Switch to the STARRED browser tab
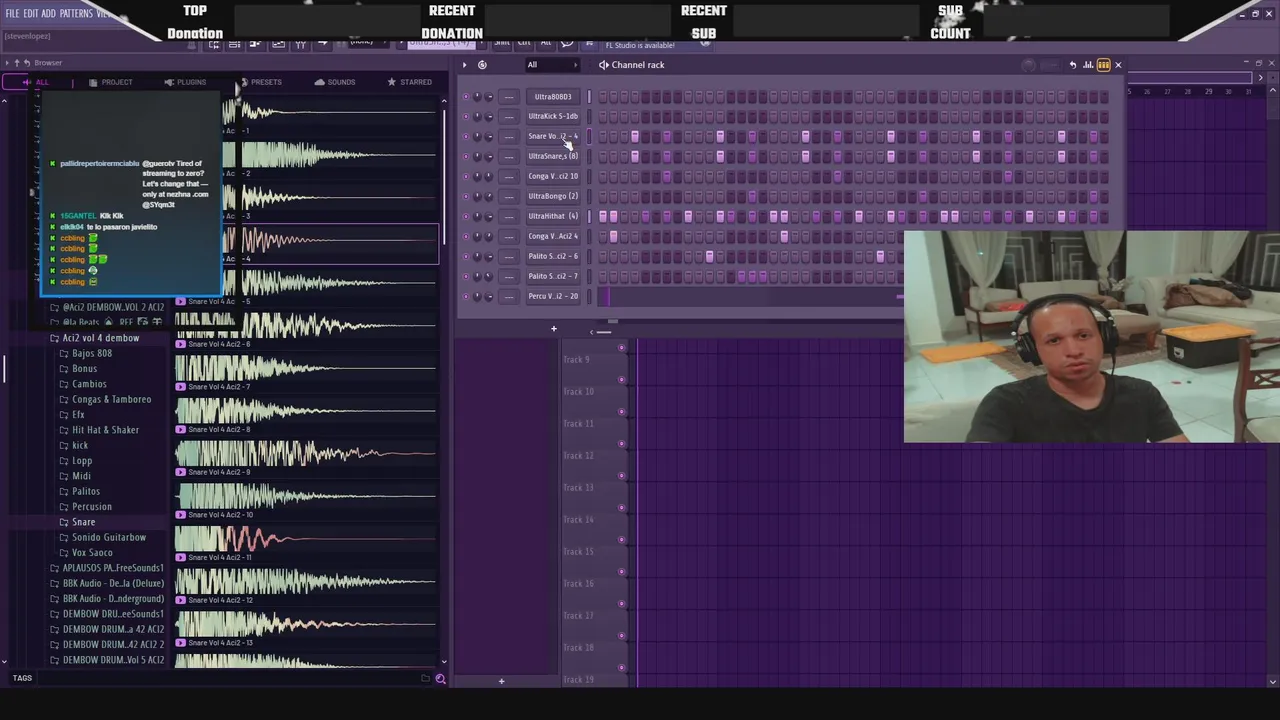The height and width of the screenshot is (720, 1280). click(410, 82)
